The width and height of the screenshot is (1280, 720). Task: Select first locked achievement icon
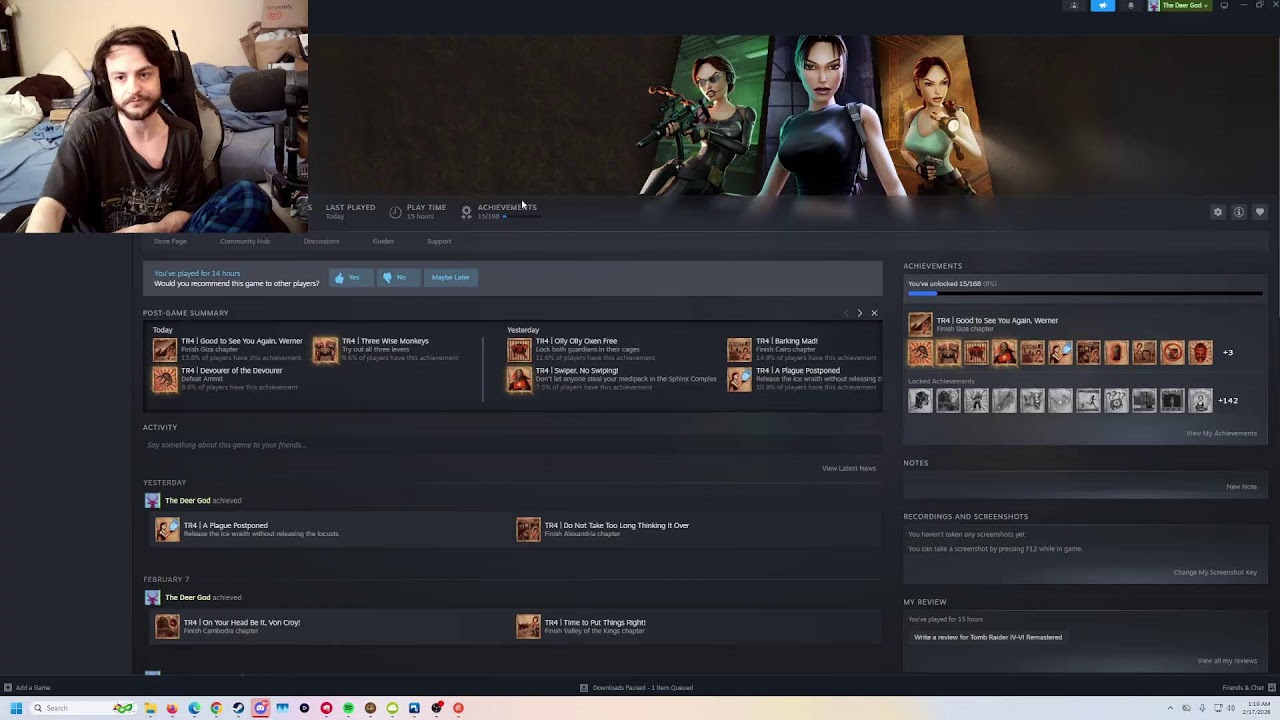click(x=920, y=400)
